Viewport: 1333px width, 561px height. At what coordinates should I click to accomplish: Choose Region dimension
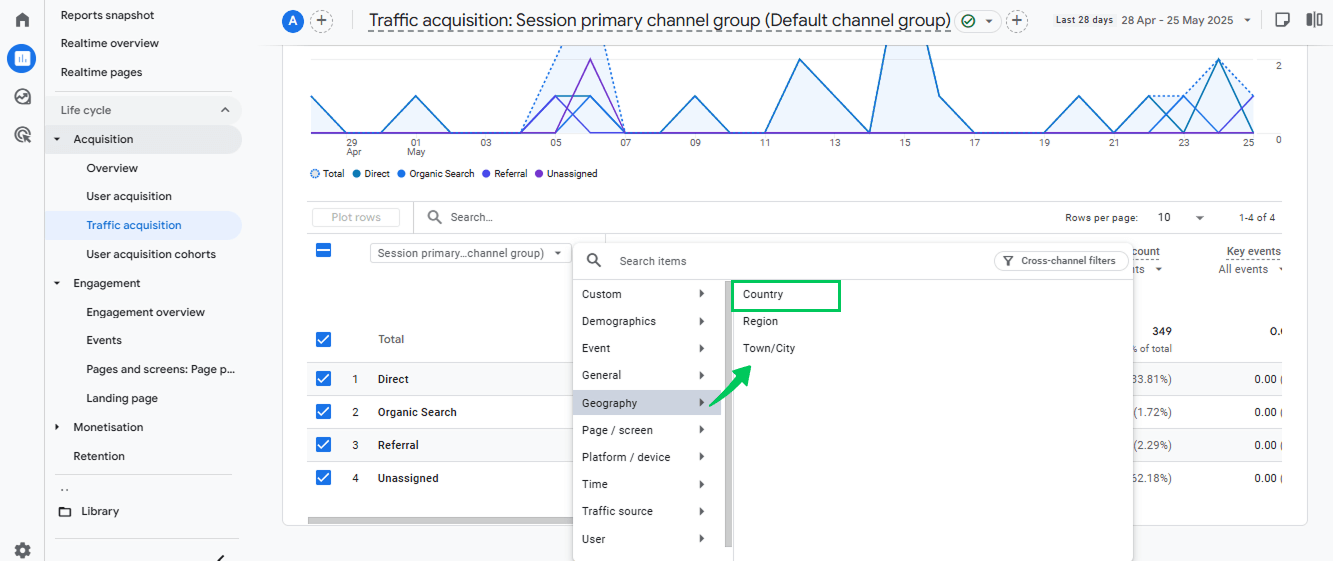pyautogui.click(x=760, y=321)
